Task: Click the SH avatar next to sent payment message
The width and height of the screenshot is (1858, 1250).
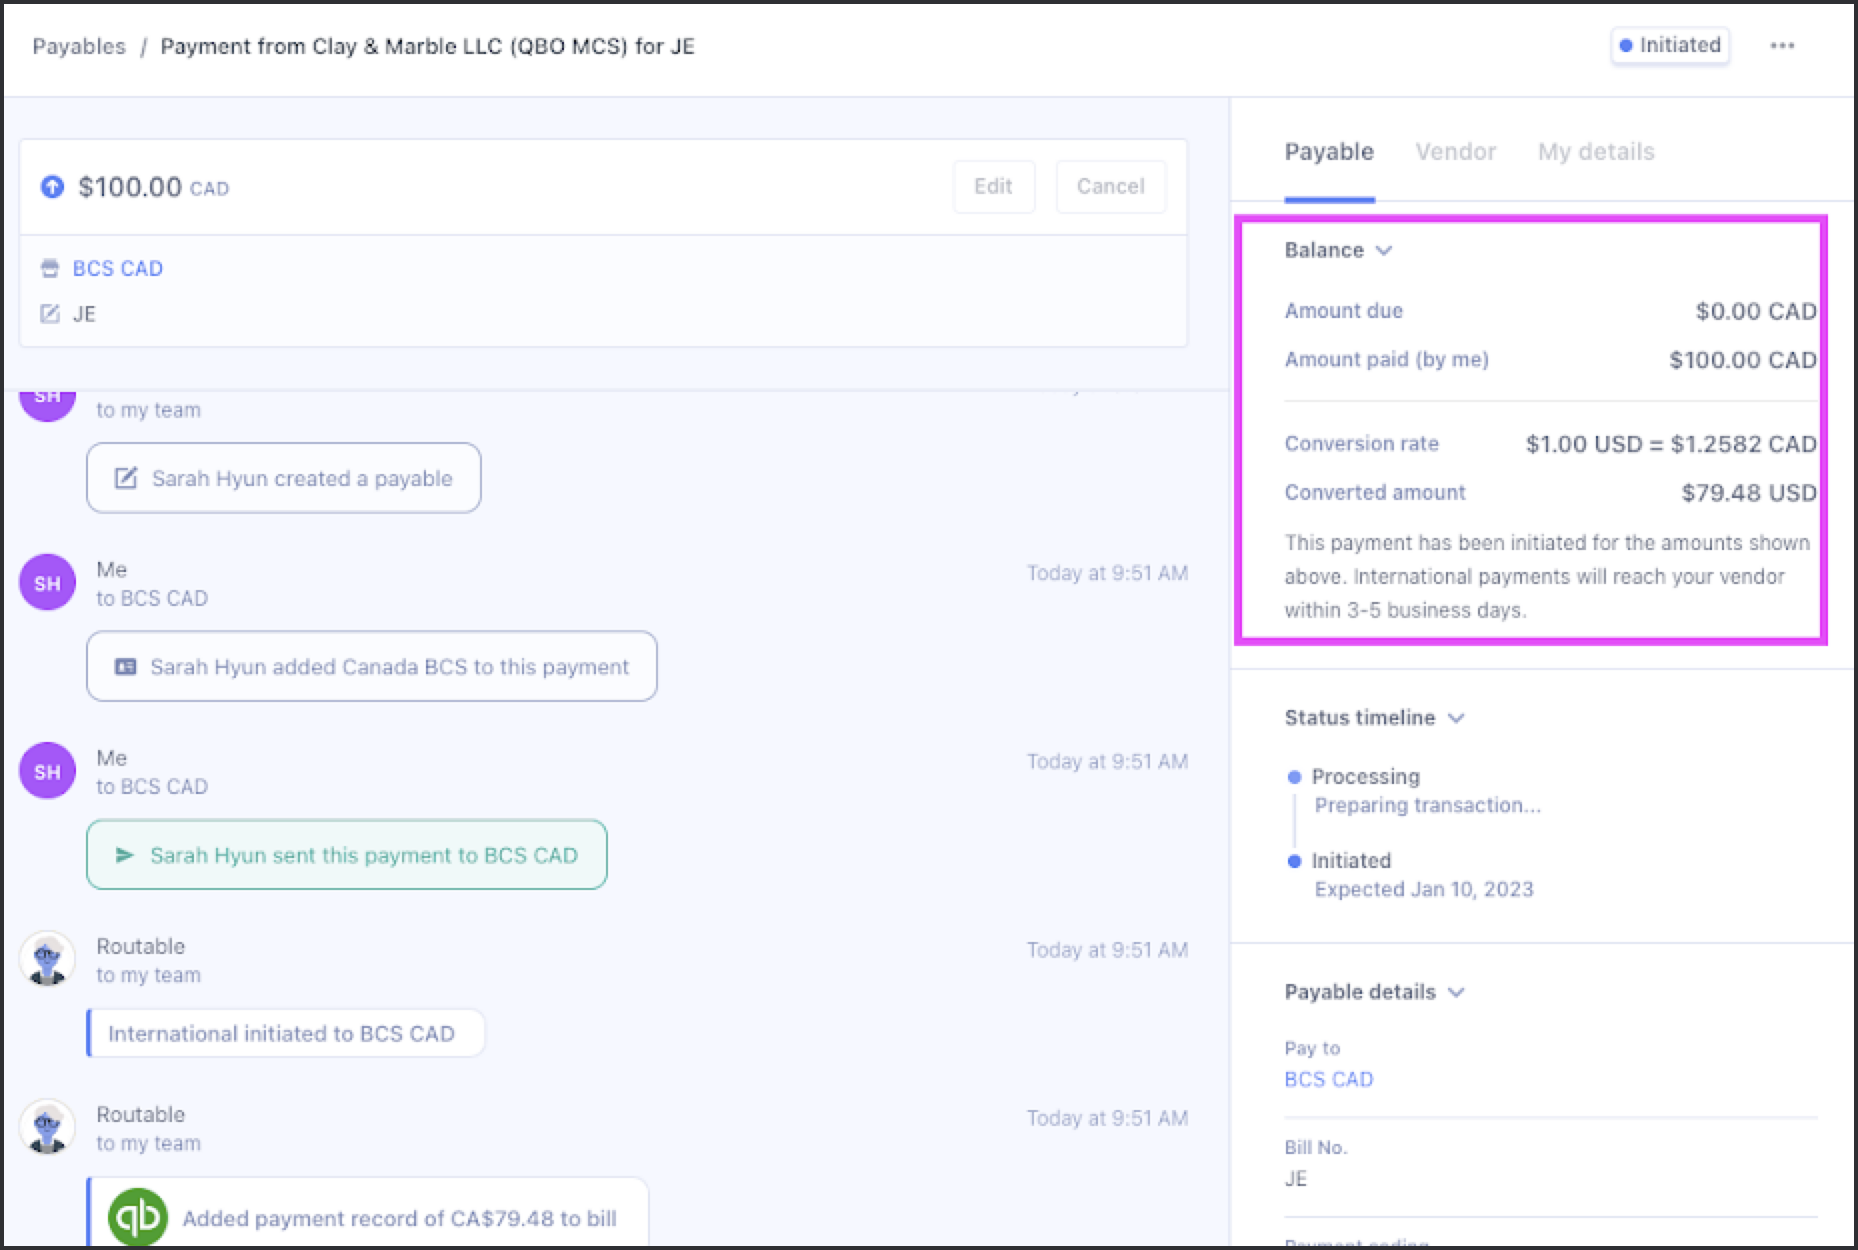Action: pos(48,771)
